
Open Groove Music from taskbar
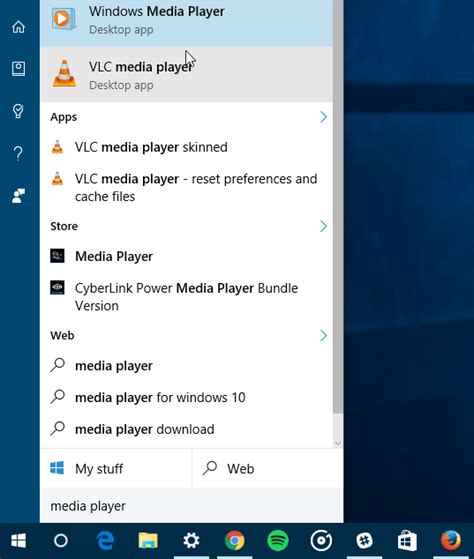pyautogui.click(x=321, y=541)
